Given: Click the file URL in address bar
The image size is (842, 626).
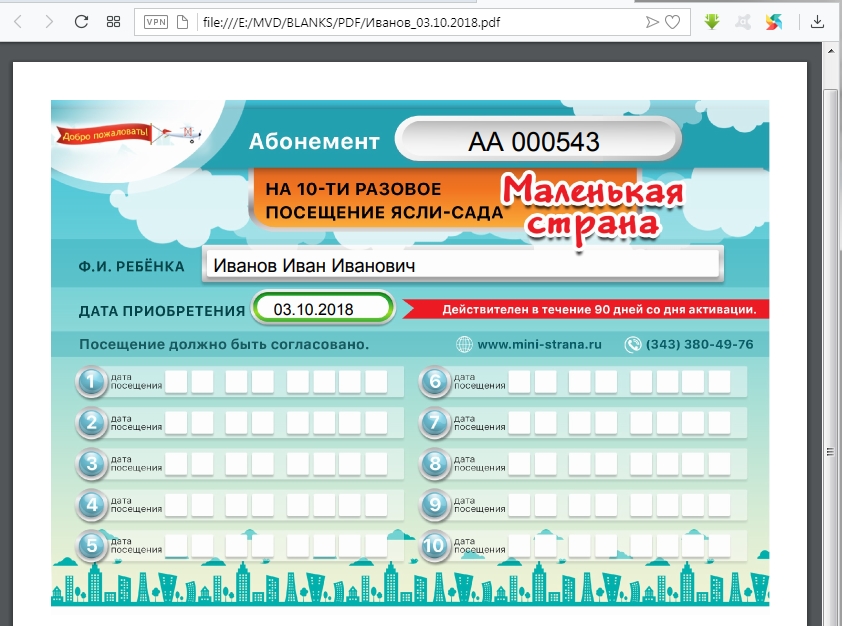Looking at the screenshot, I should (350, 21).
